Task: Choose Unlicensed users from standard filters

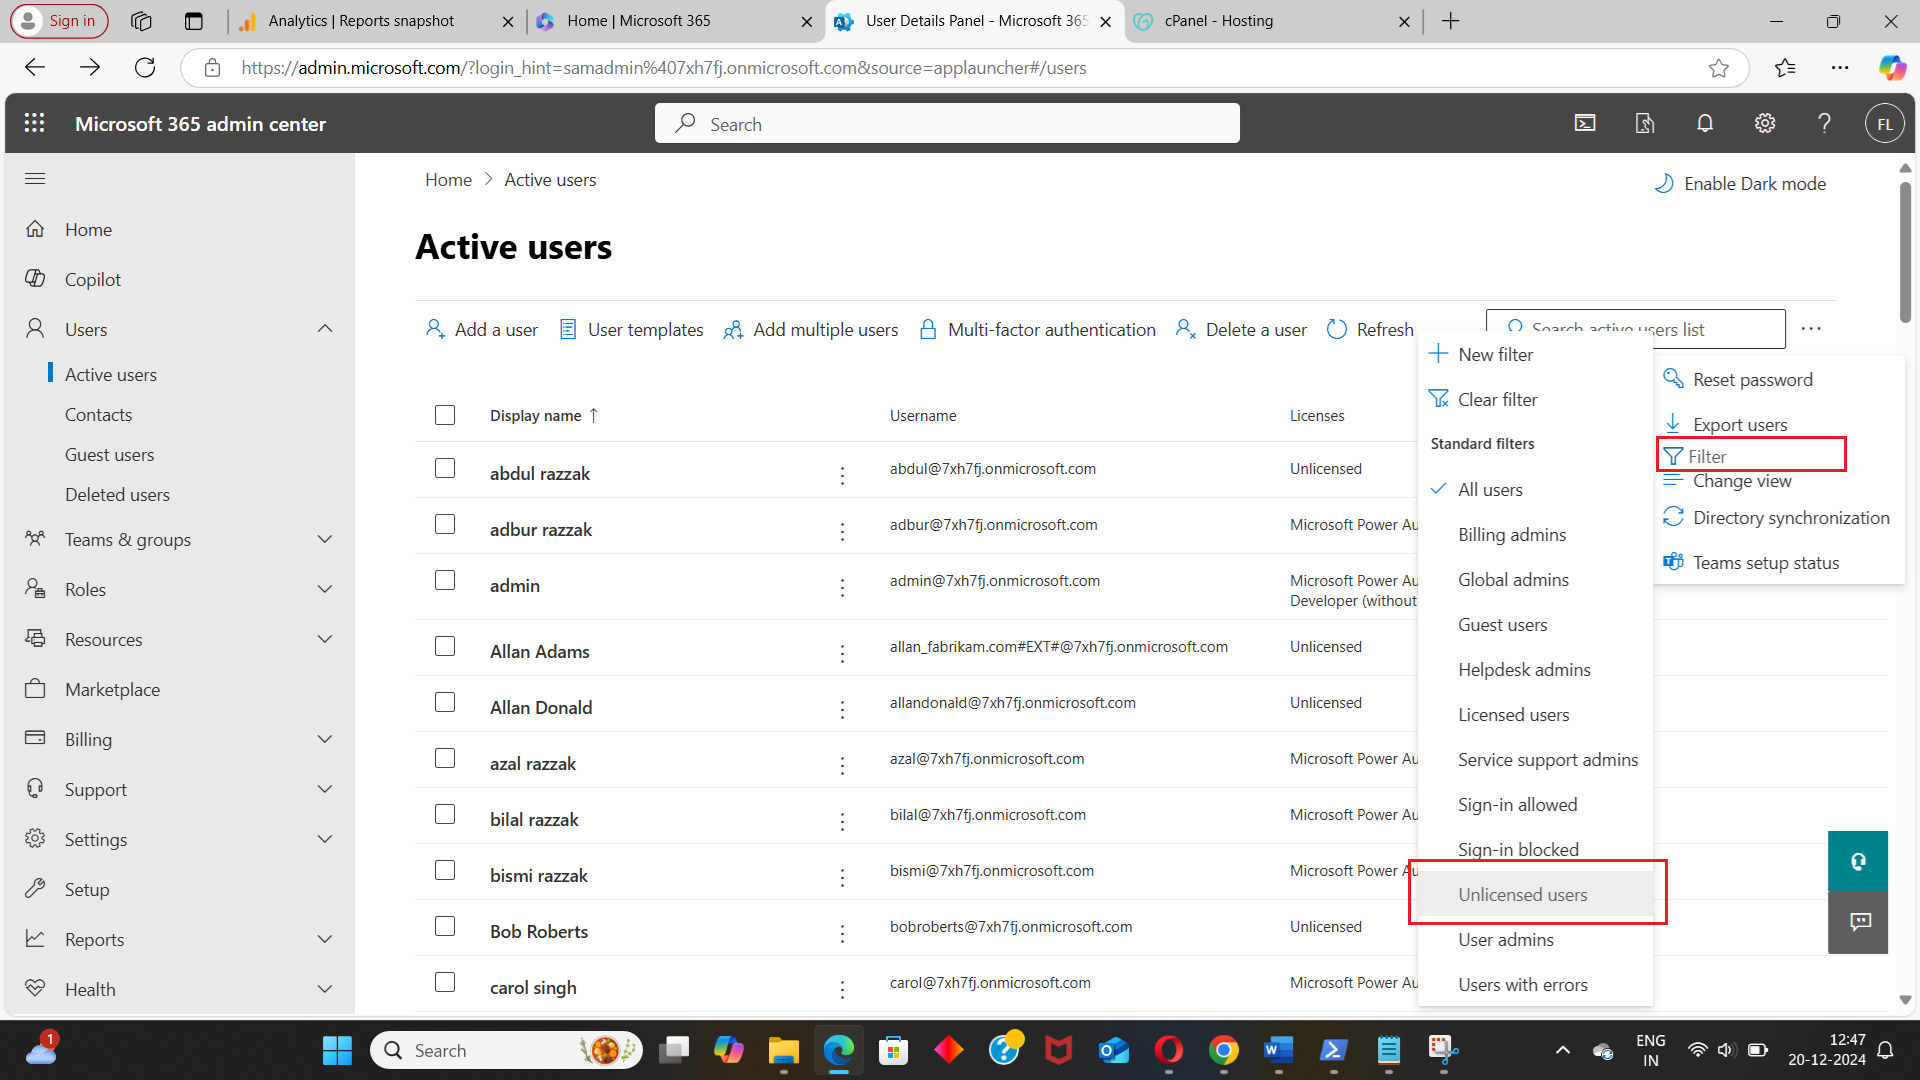Action: pos(1522,894)
